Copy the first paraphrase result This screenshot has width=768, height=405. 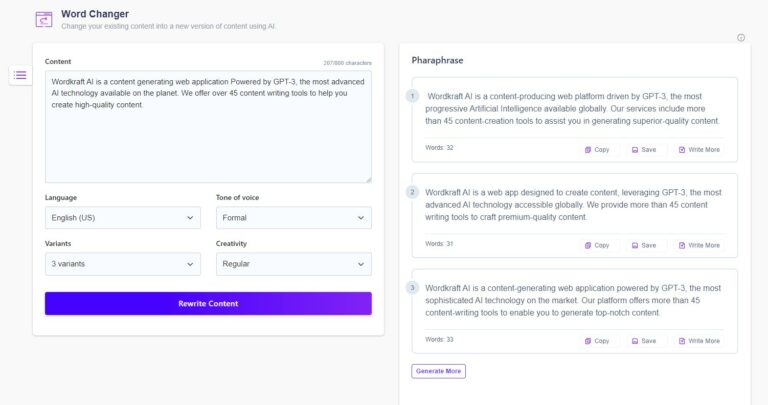pos(597,149)
